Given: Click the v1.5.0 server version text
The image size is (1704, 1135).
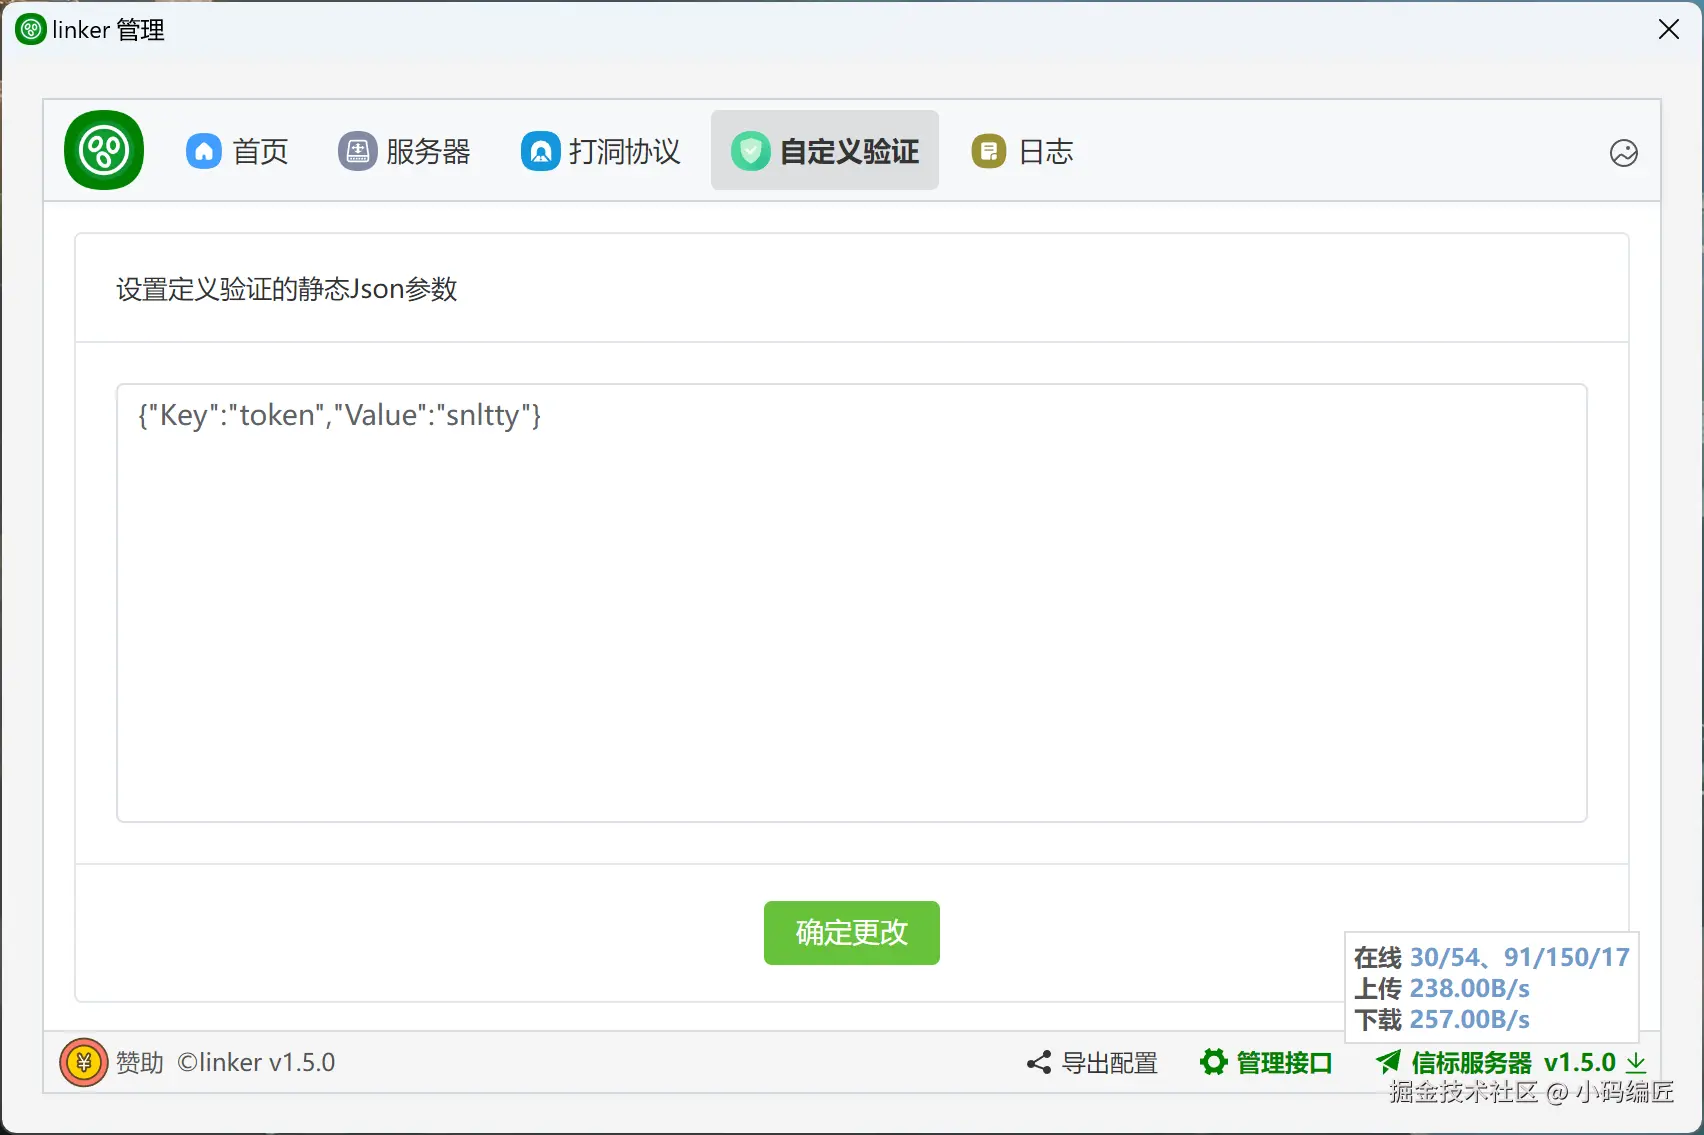Looking at the screenshot, I should point(1579,1062).
